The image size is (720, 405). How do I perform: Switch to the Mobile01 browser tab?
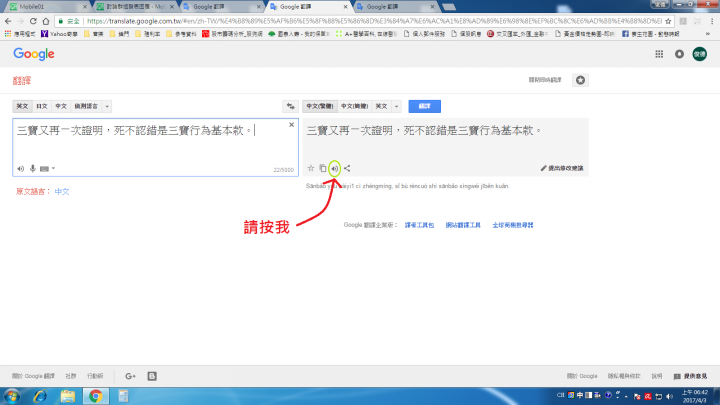click(x=46, y=6)
